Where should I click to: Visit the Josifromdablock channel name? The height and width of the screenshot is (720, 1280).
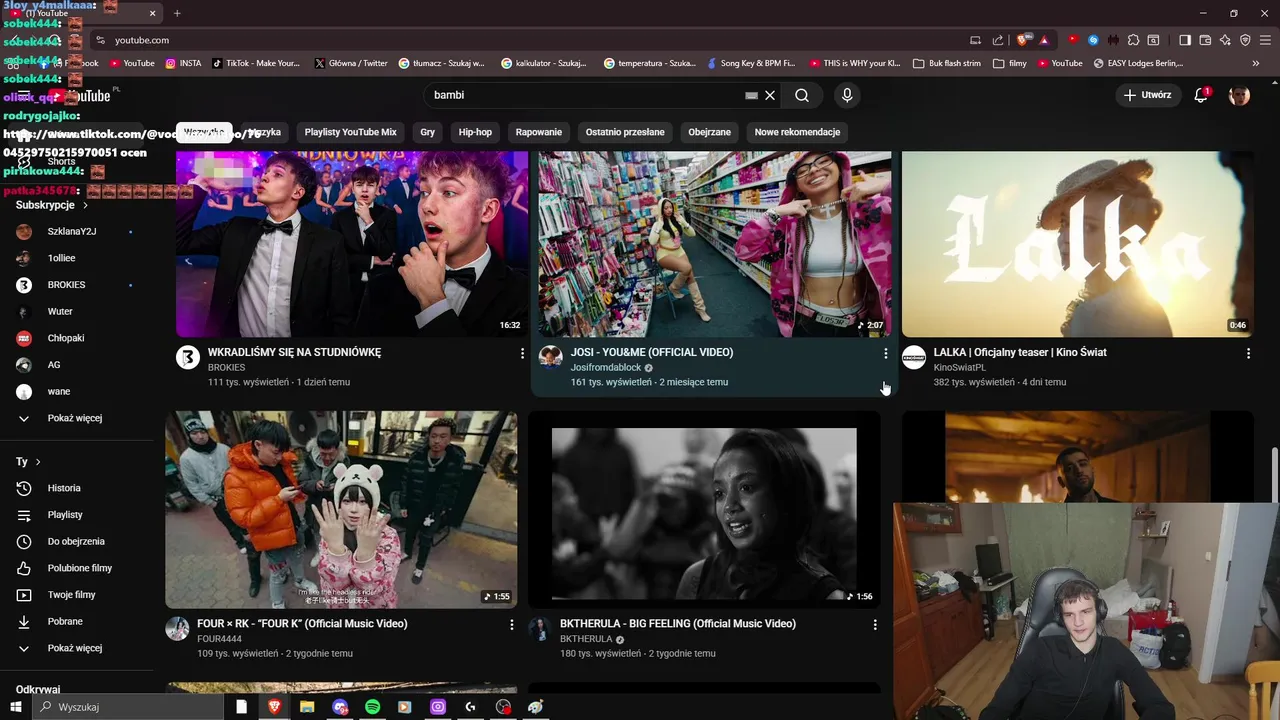point(606,368)
